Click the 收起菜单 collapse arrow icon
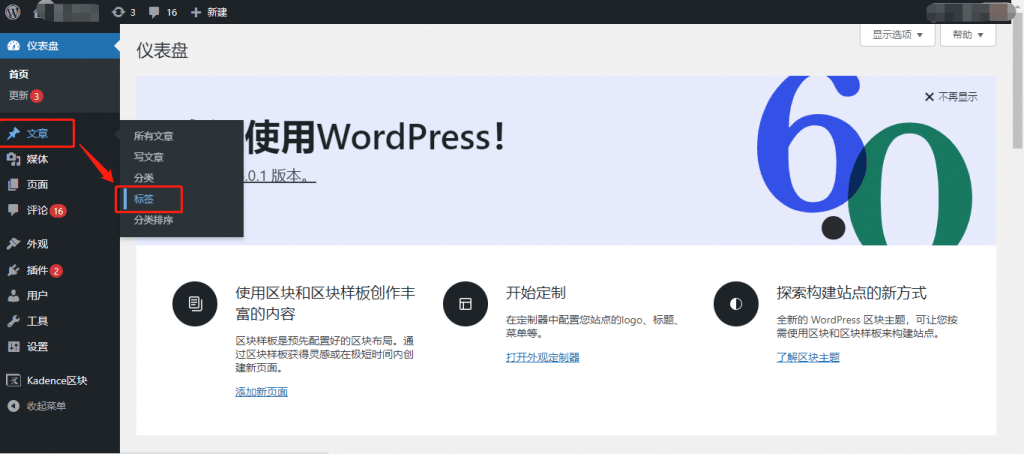The height and width of the screenshot is (454, 1024). (14, 406)
